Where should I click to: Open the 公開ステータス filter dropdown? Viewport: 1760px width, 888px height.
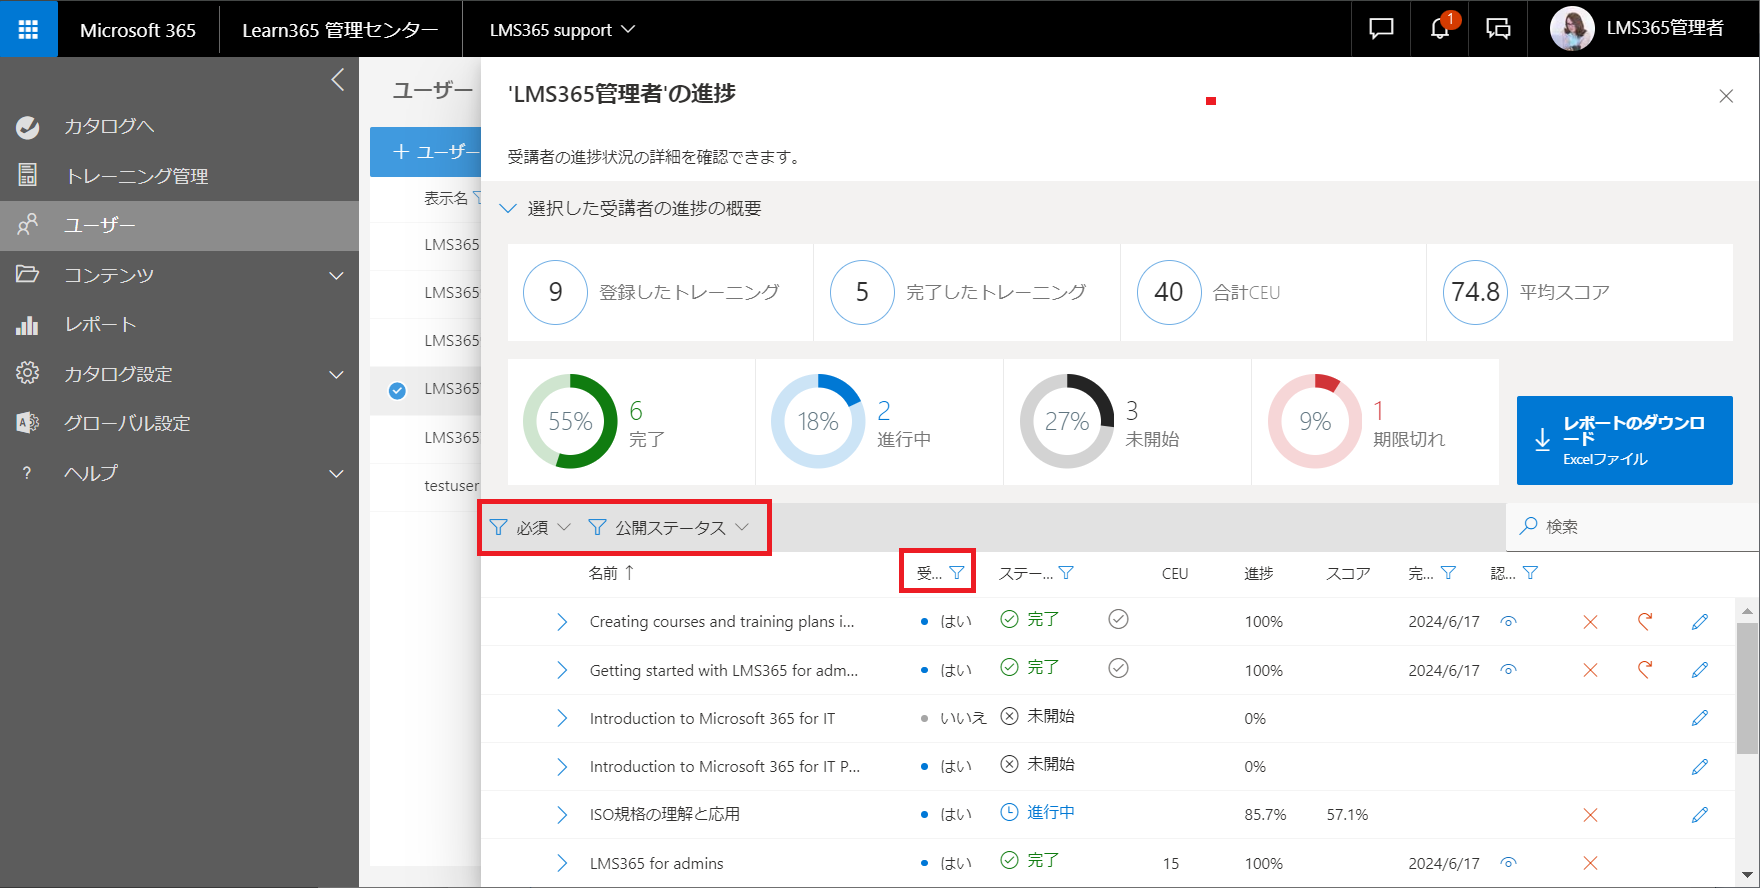pyautogui.click(x=669, y=527)
